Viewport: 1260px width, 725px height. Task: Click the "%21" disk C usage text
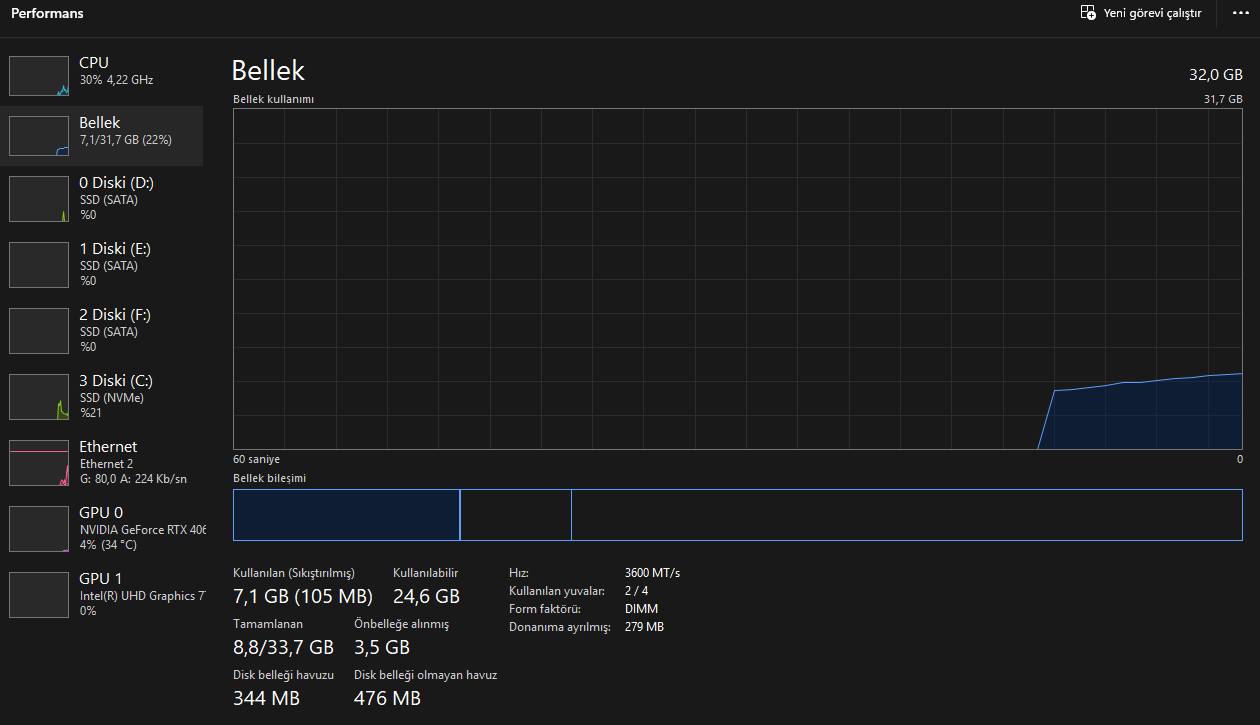(x=90, y=413)
